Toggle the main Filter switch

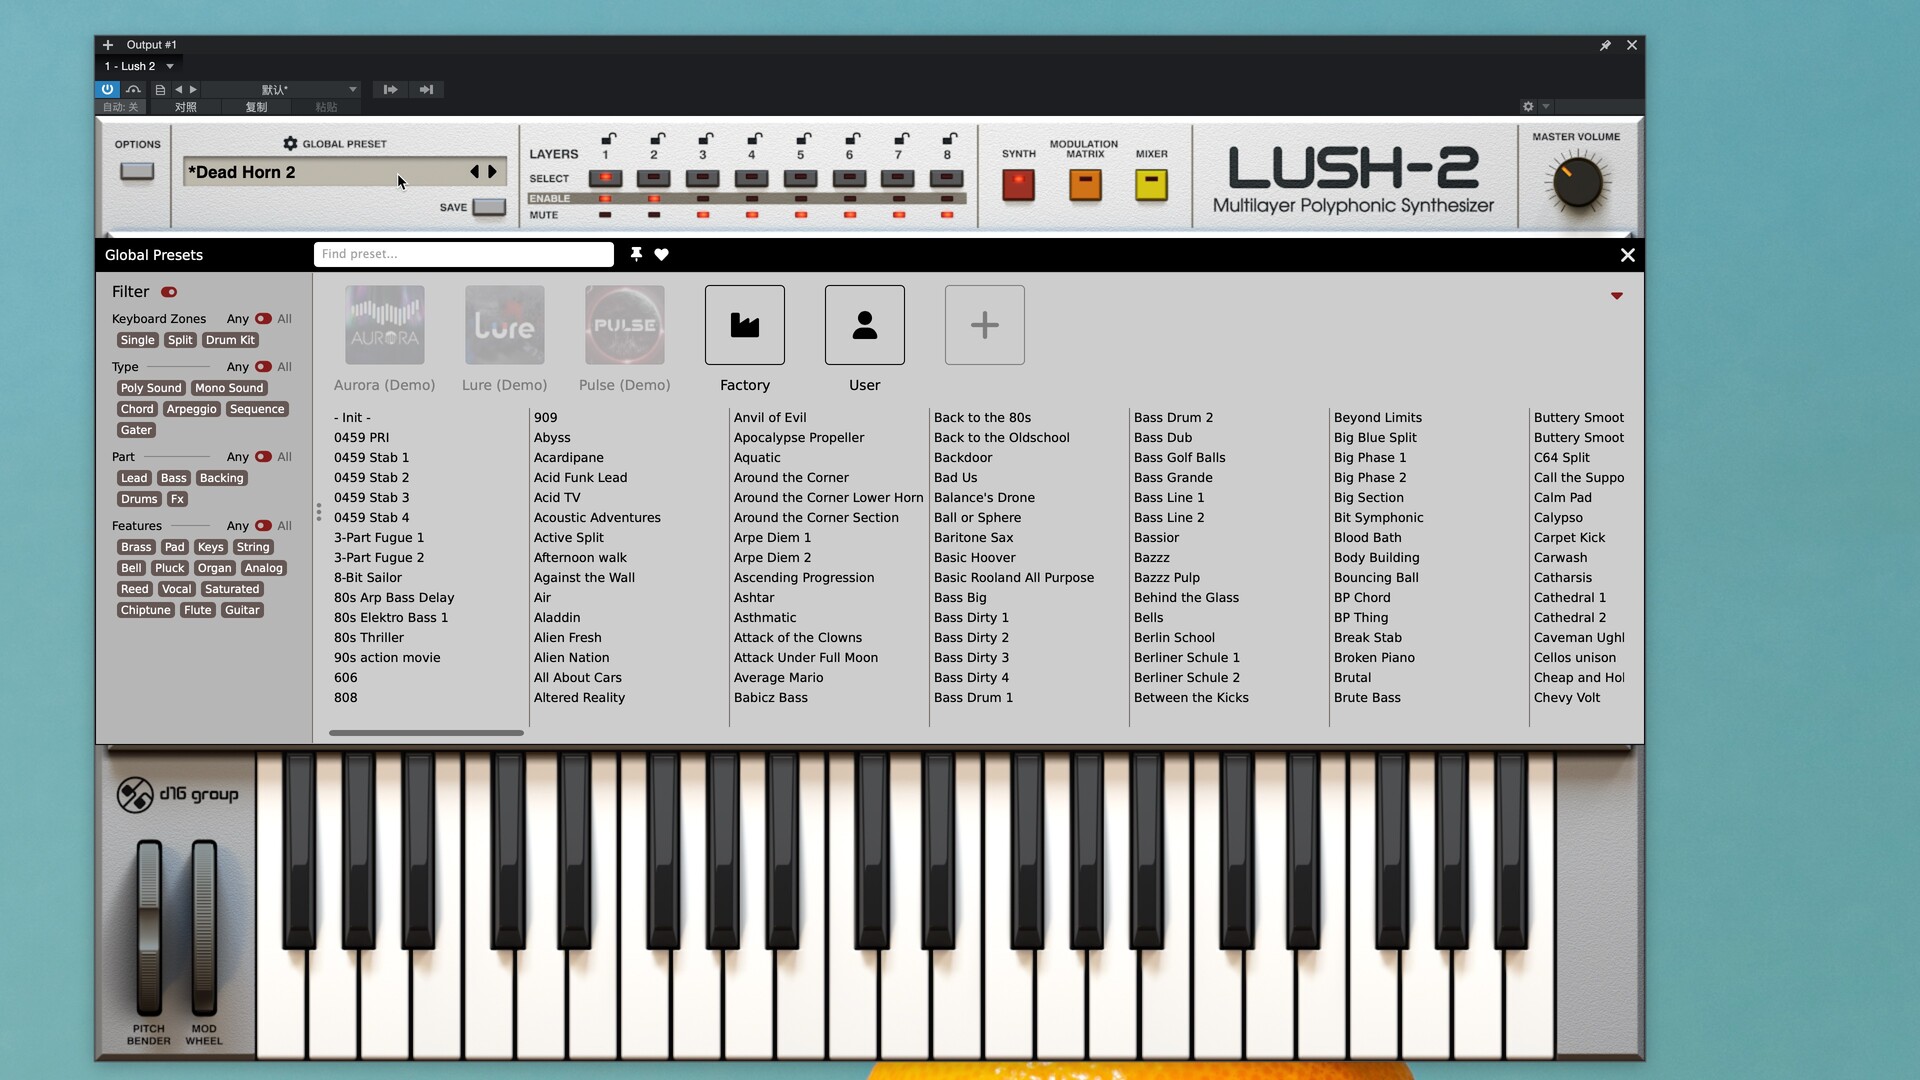[169, 292]
